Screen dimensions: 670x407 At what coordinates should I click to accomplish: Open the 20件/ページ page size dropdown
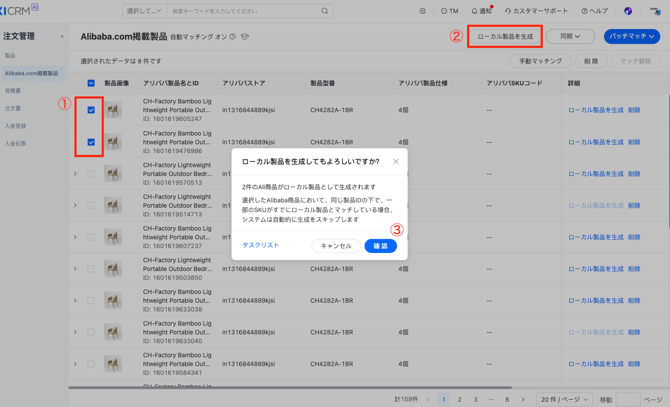click(x=563, y=399)
